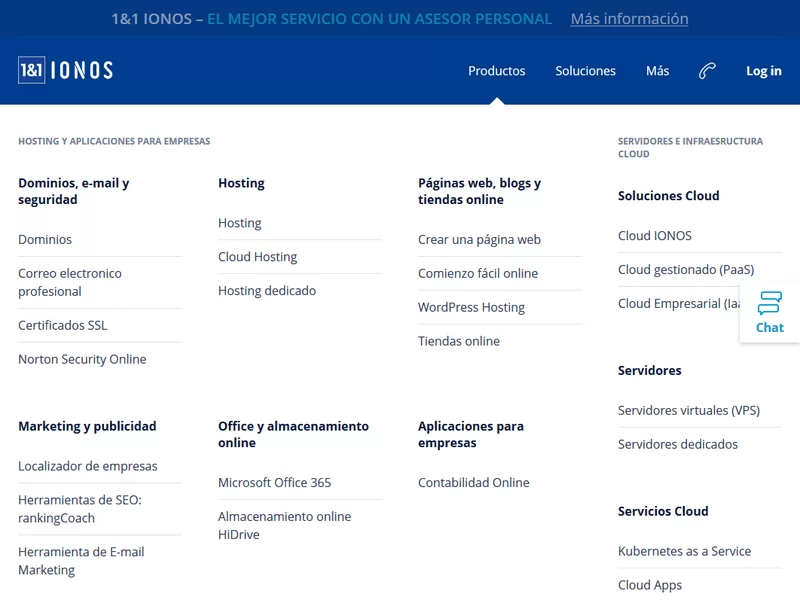Open Herramienta de E-mail Marketing
This screenshot has height=600, width=800.
coord(81,561)
